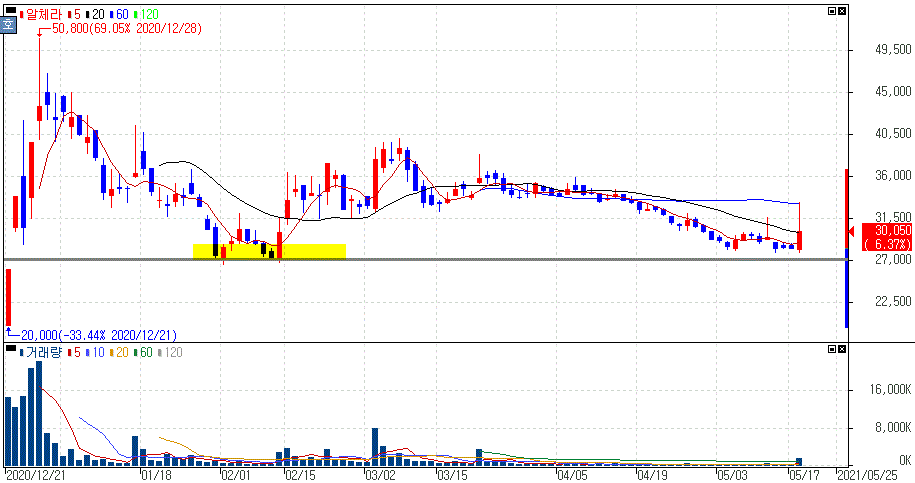Select the volume 5-day average legend
Screen dimensions: 915x483
[x=74, y=352]
